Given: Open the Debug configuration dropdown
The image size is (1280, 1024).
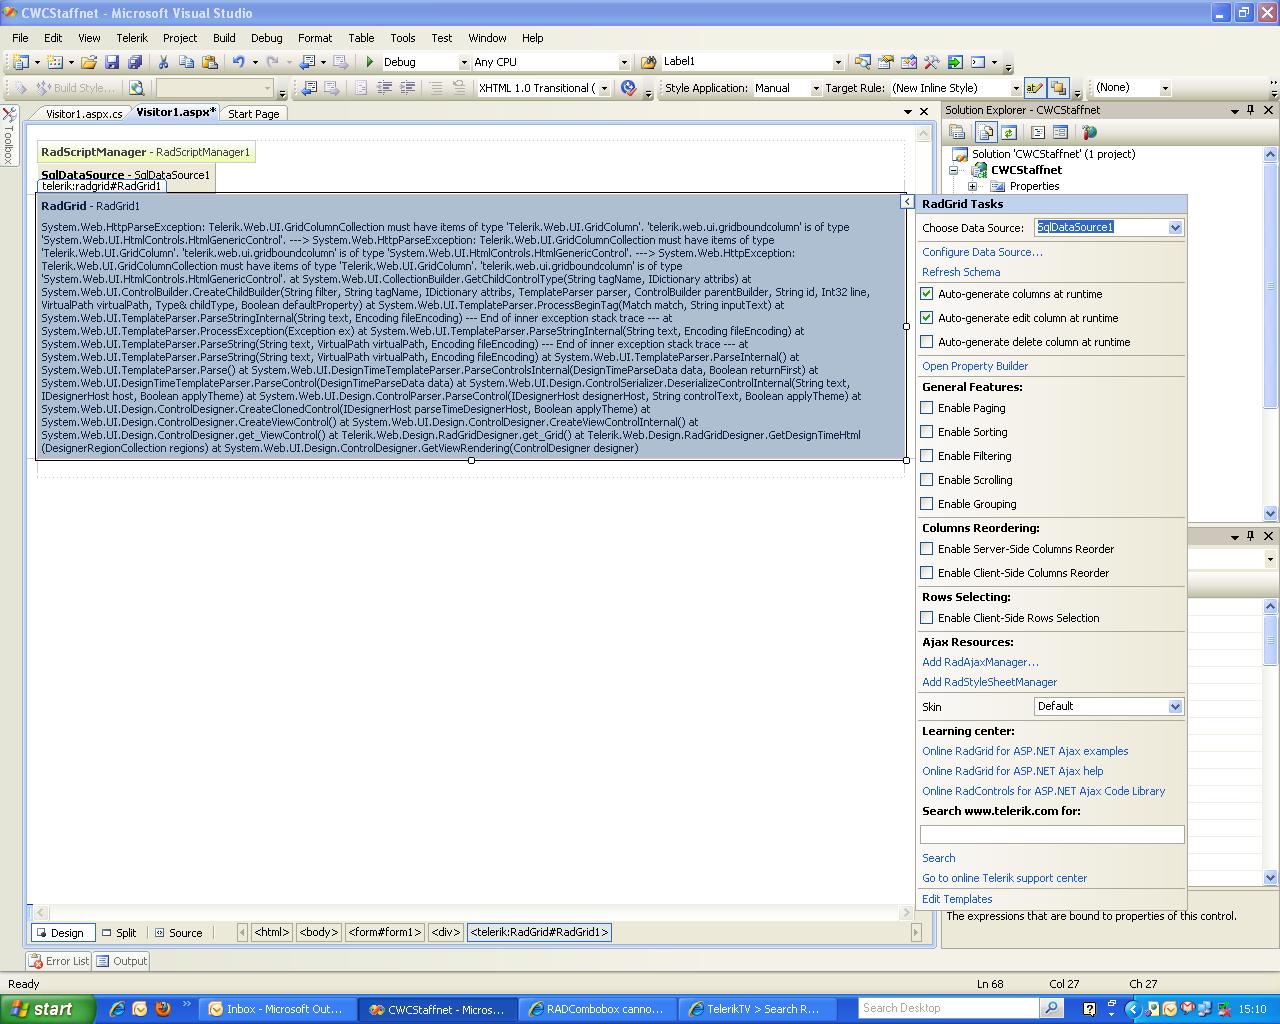Looking at the screenshot, I should coord(463,62).
